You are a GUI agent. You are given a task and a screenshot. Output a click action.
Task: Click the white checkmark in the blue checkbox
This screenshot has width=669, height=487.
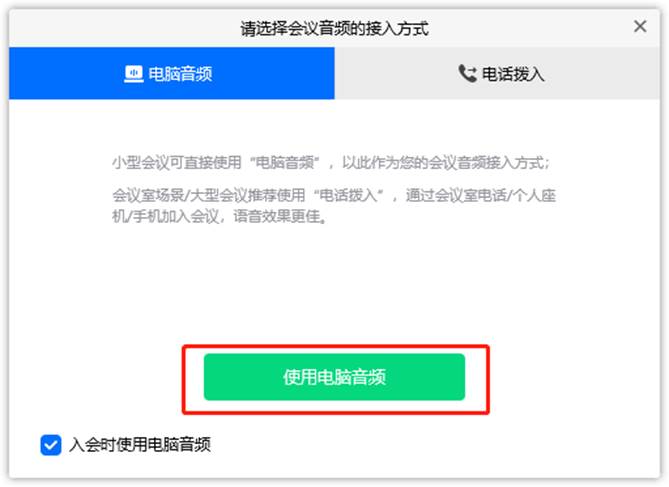51,445
